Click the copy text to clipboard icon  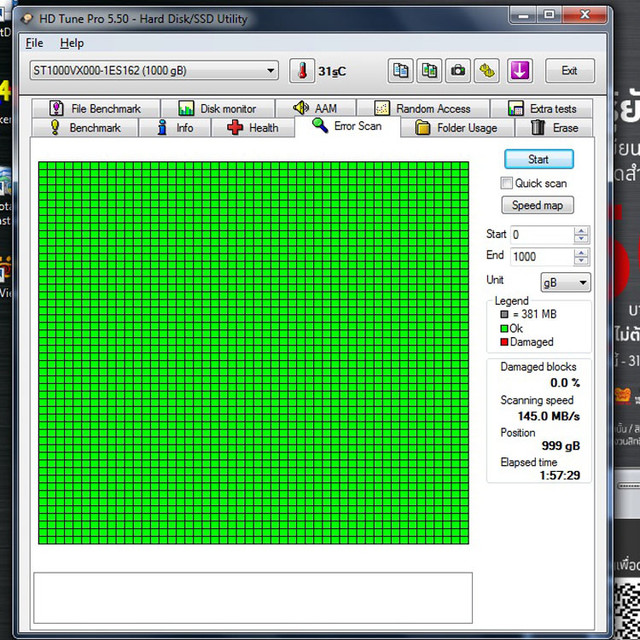click(x=400, y=71)
